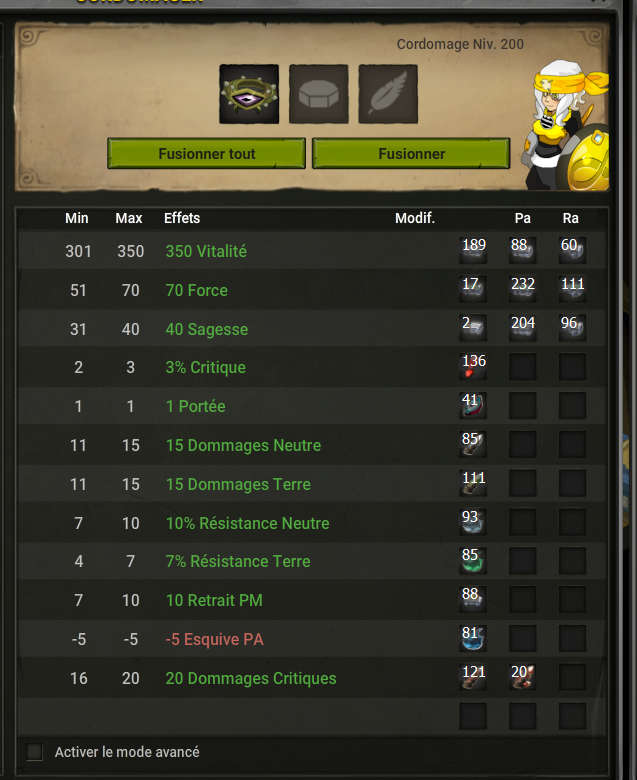Click the Résistance Neutre rune showing 93

[473, 522]
